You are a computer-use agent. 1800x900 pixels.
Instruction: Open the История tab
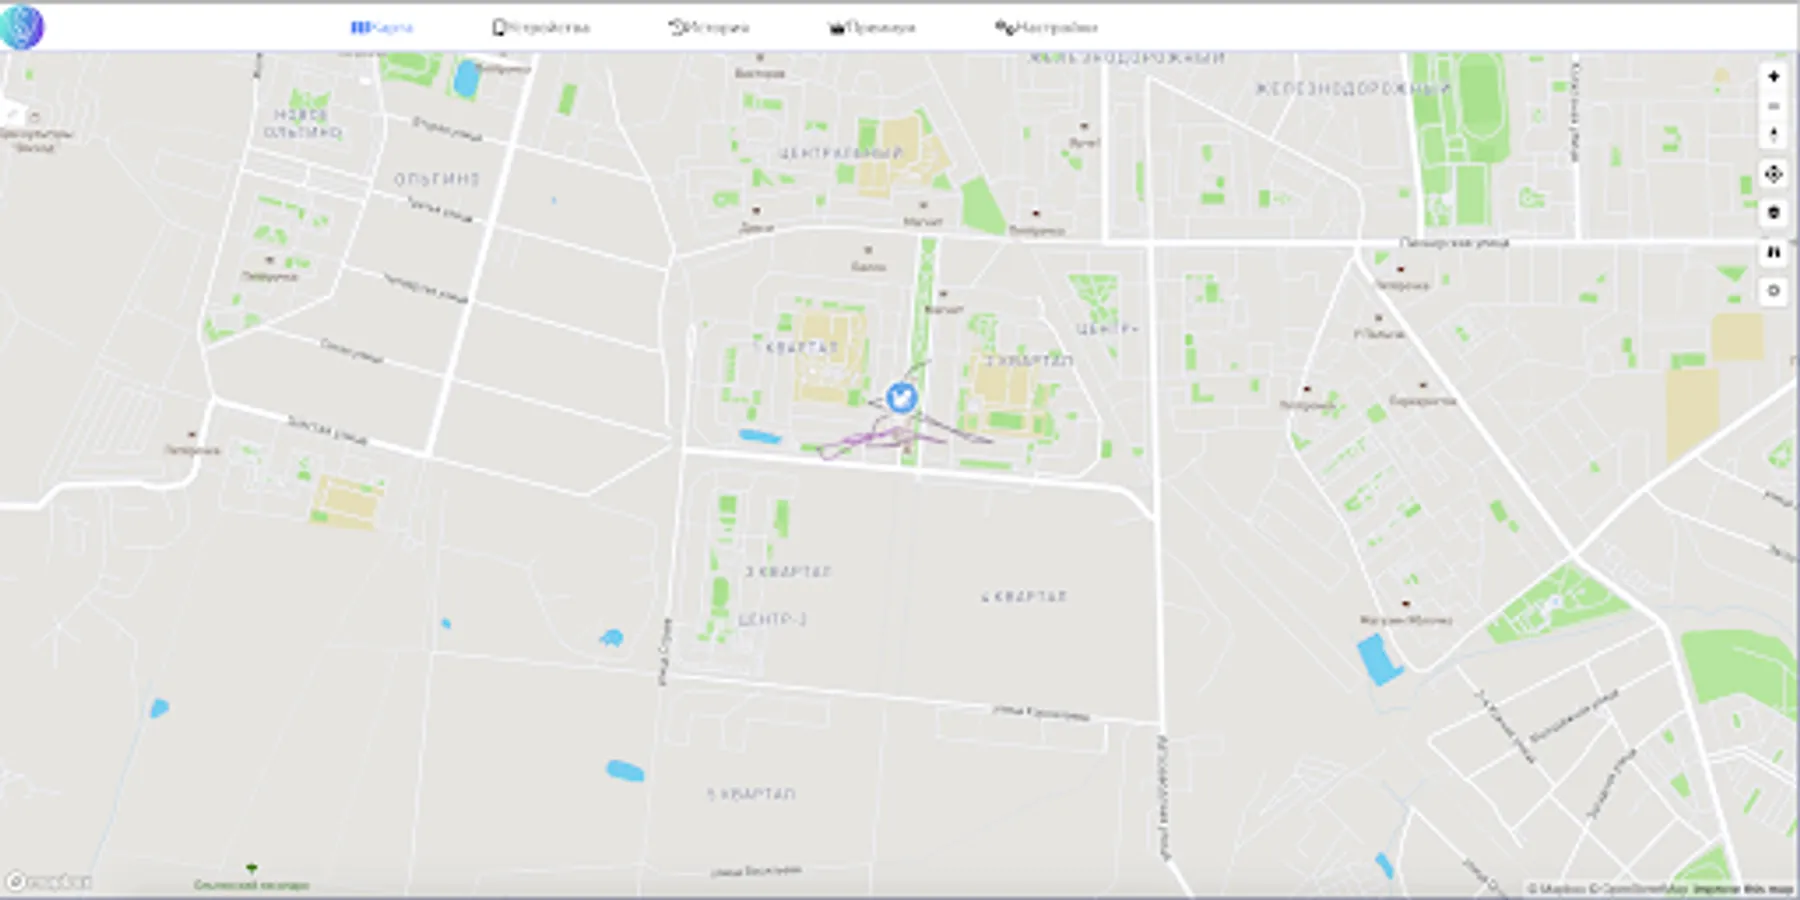pyautogui.click(x=709, y=28)
